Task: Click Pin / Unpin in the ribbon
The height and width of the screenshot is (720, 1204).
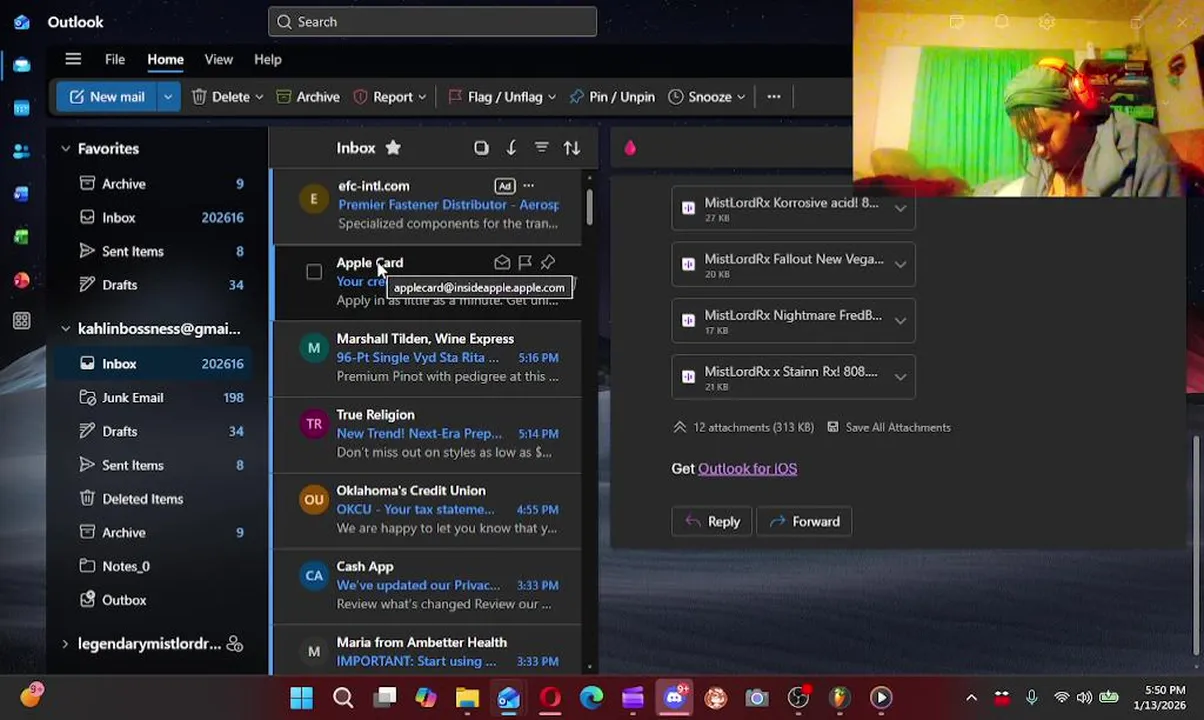Action: click(612, 97)
